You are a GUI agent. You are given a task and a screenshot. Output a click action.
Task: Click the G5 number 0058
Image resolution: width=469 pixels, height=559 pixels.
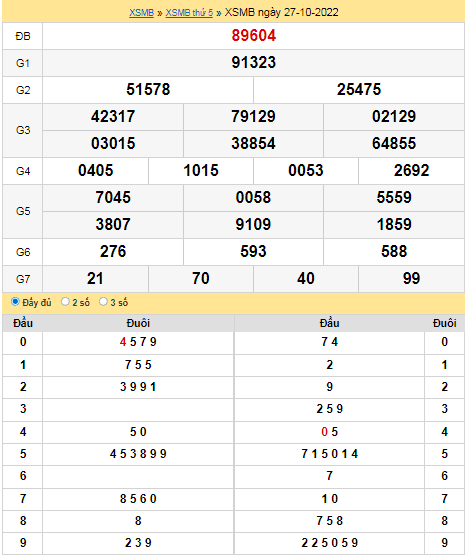253,198
